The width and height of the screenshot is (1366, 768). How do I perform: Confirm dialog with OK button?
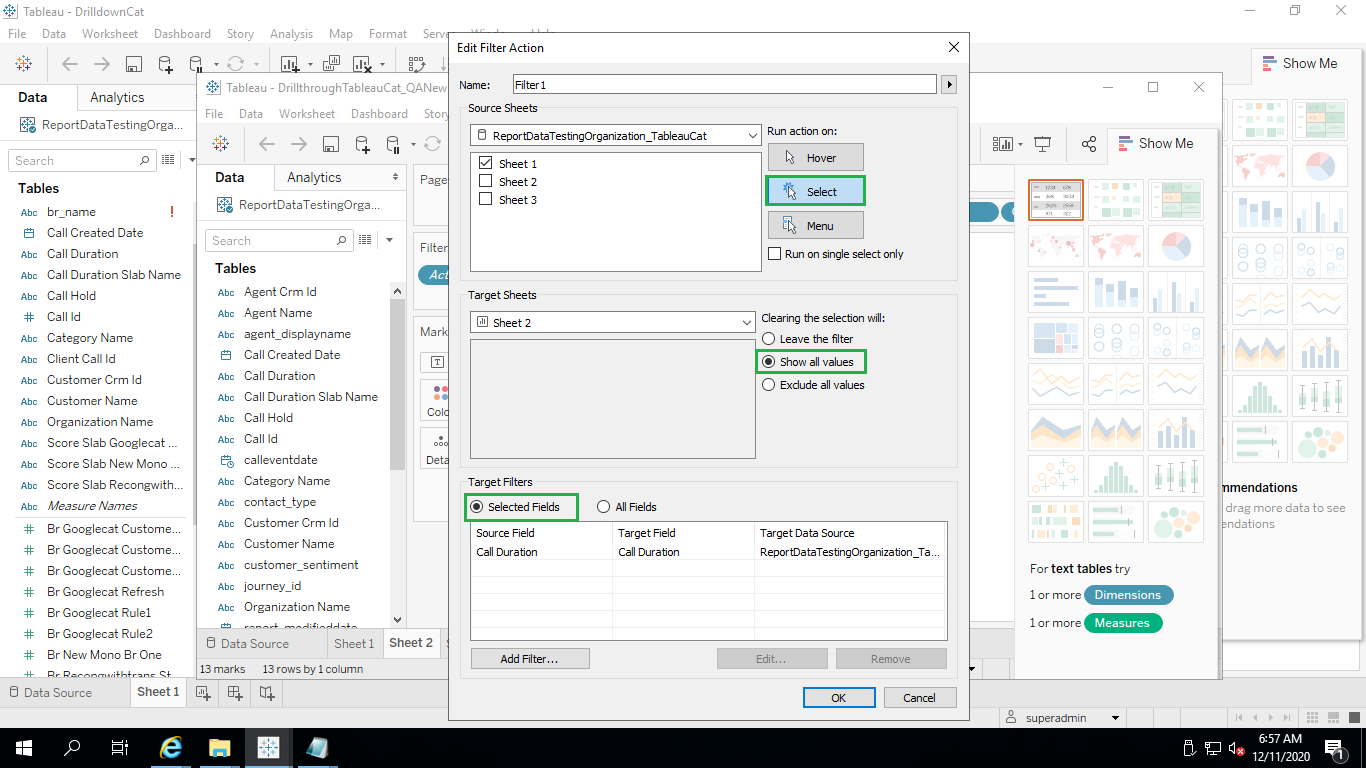[x=839, y=698]
